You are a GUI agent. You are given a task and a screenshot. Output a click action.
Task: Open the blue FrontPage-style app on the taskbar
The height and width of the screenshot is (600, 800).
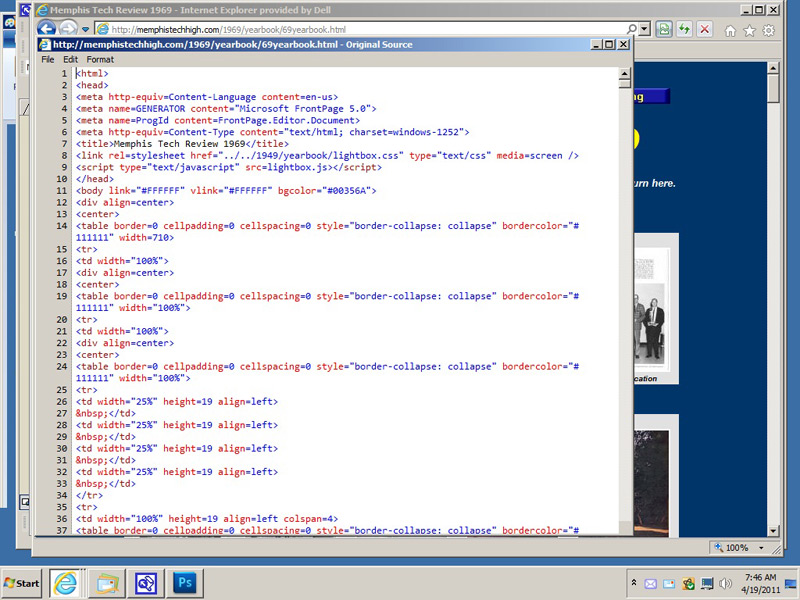[x=146, y=583]
